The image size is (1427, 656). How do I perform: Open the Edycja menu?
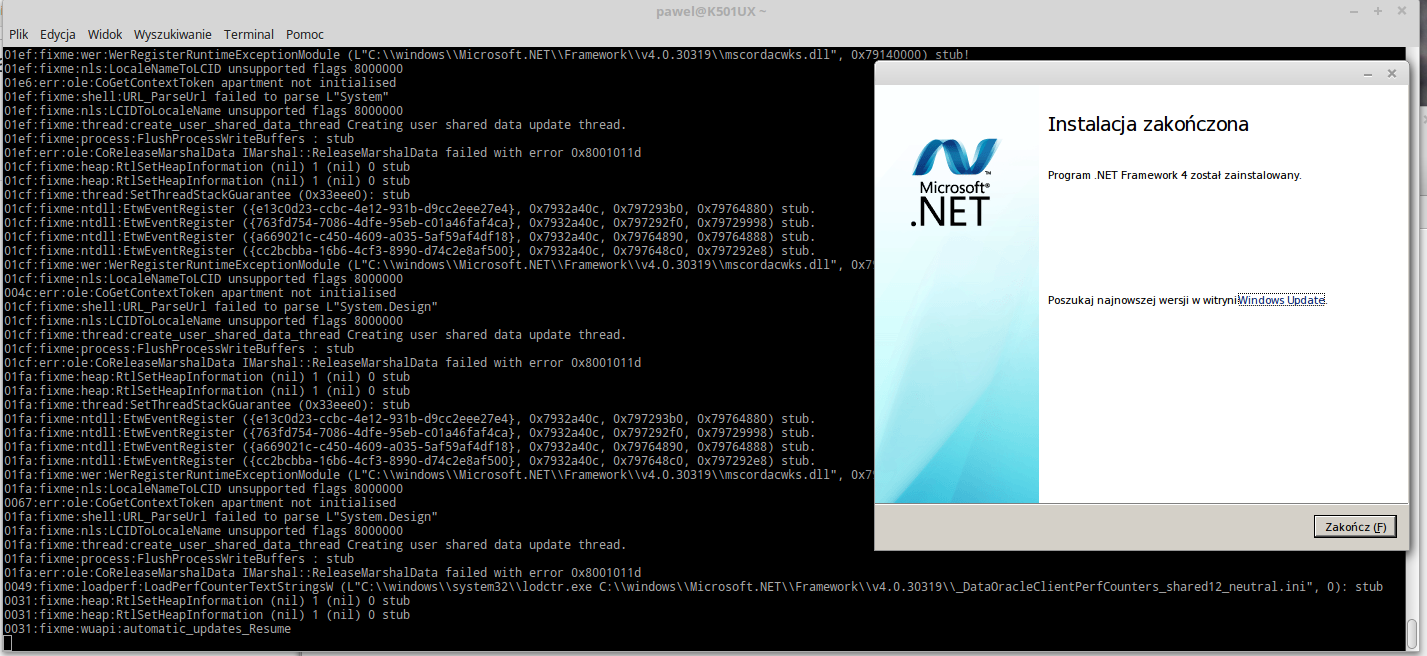[x=58, y=34]
